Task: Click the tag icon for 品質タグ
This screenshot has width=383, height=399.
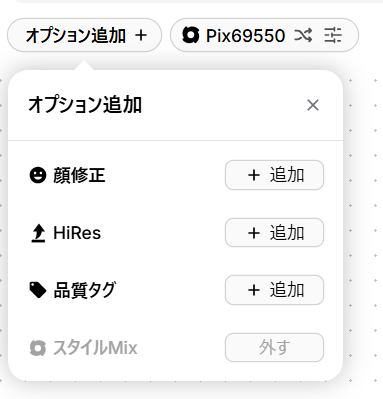Action: tap(38, 290)
